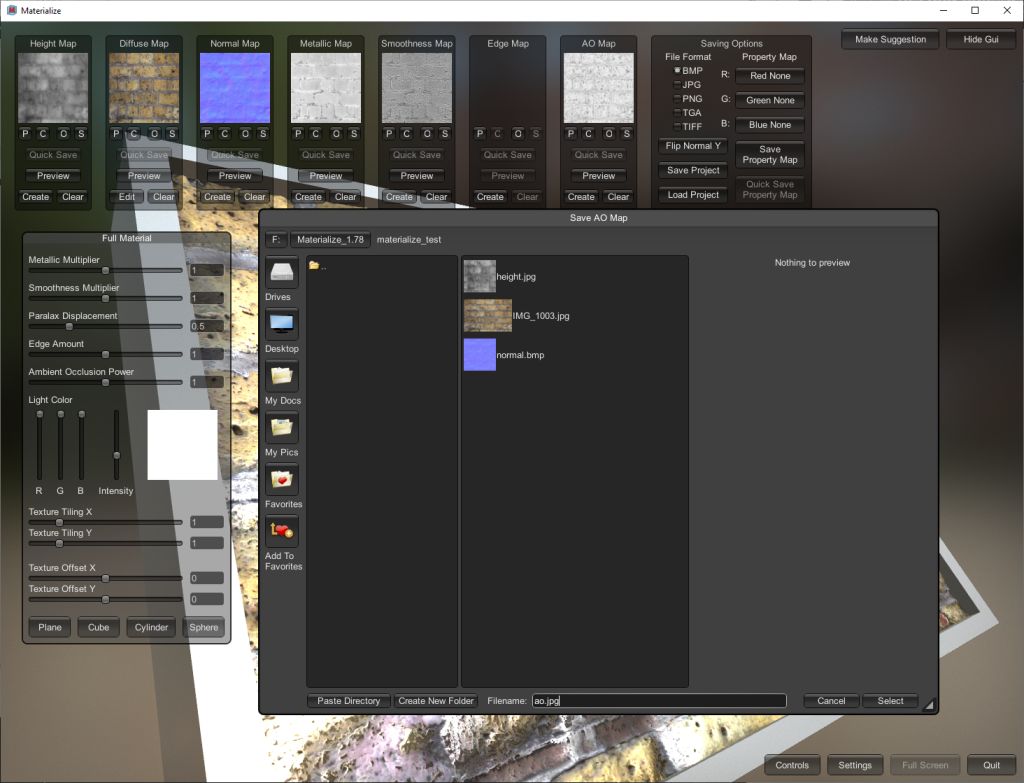Open the Red channel property dropdown

click(x=770, y=76)
